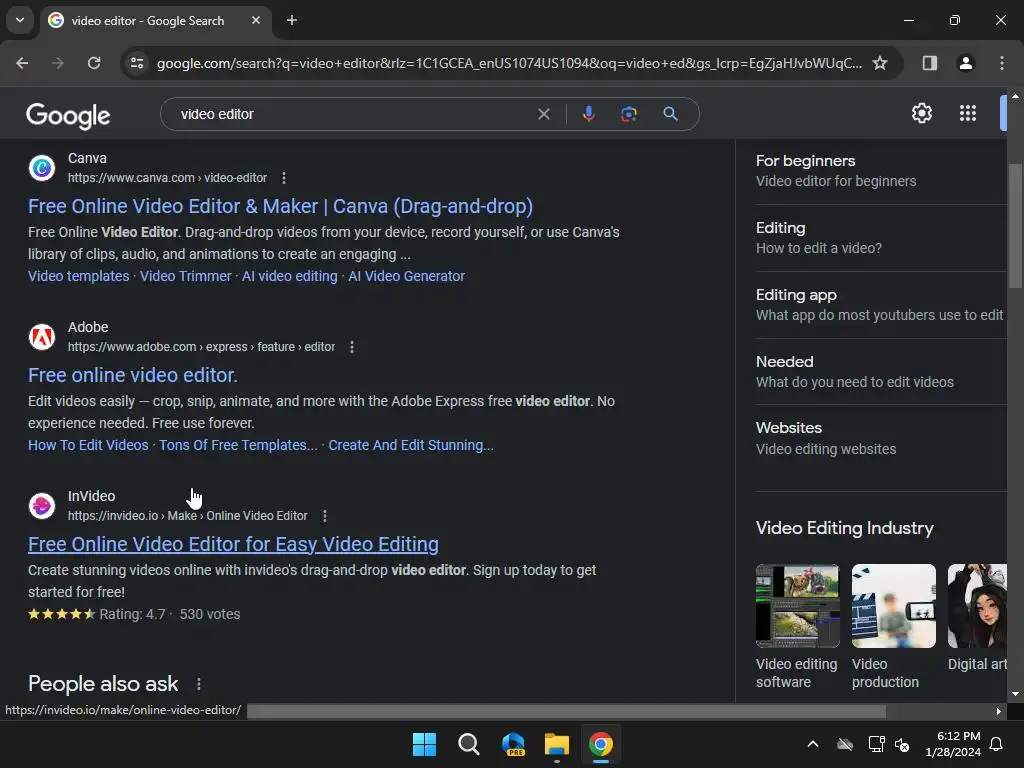Open Canva's Free Online Video Editor link
Image resolution: width=1024 pixels, height=768 pixels.
pos(280,206)
